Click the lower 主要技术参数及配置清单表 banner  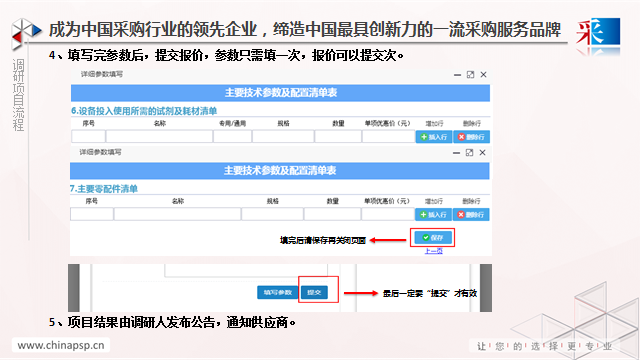pyautogui.click(x=280, y=171)
